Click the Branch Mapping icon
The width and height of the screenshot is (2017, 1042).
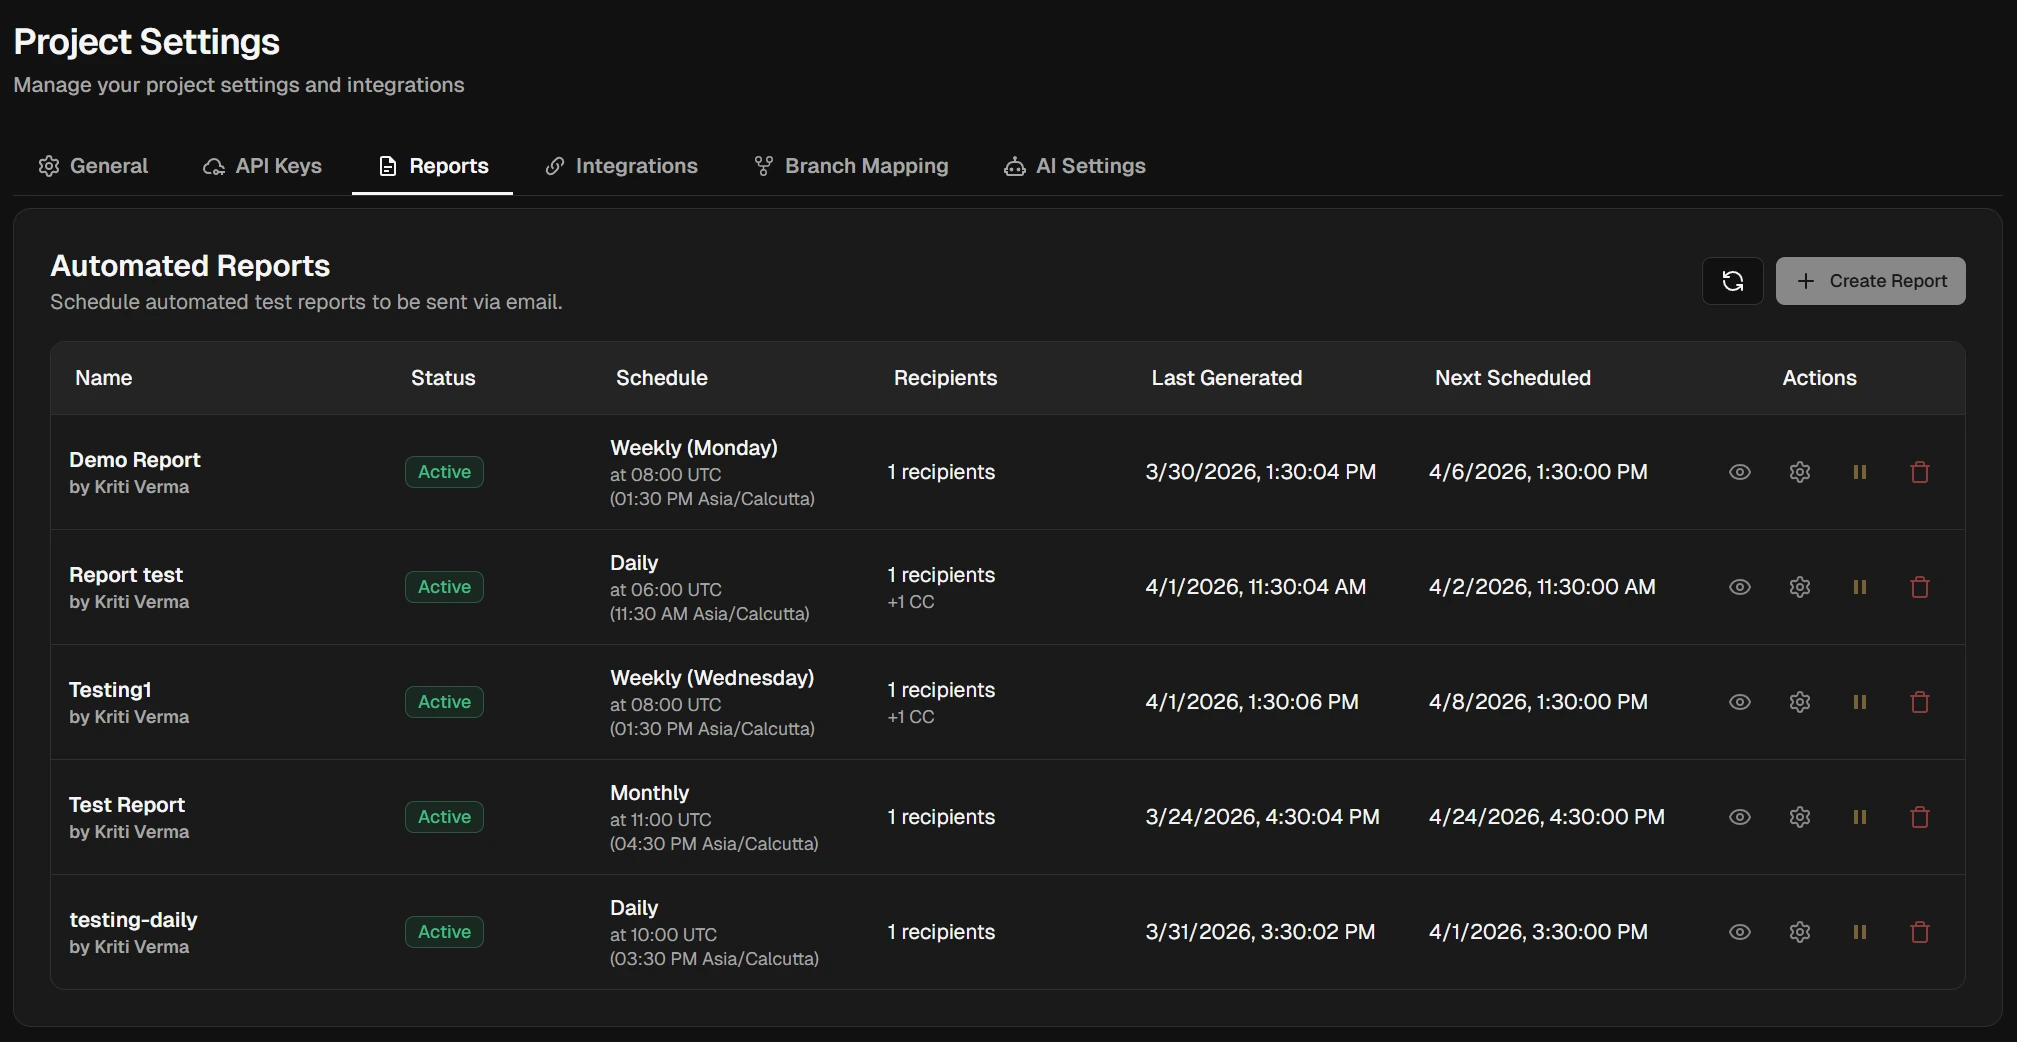click(763, 166)
